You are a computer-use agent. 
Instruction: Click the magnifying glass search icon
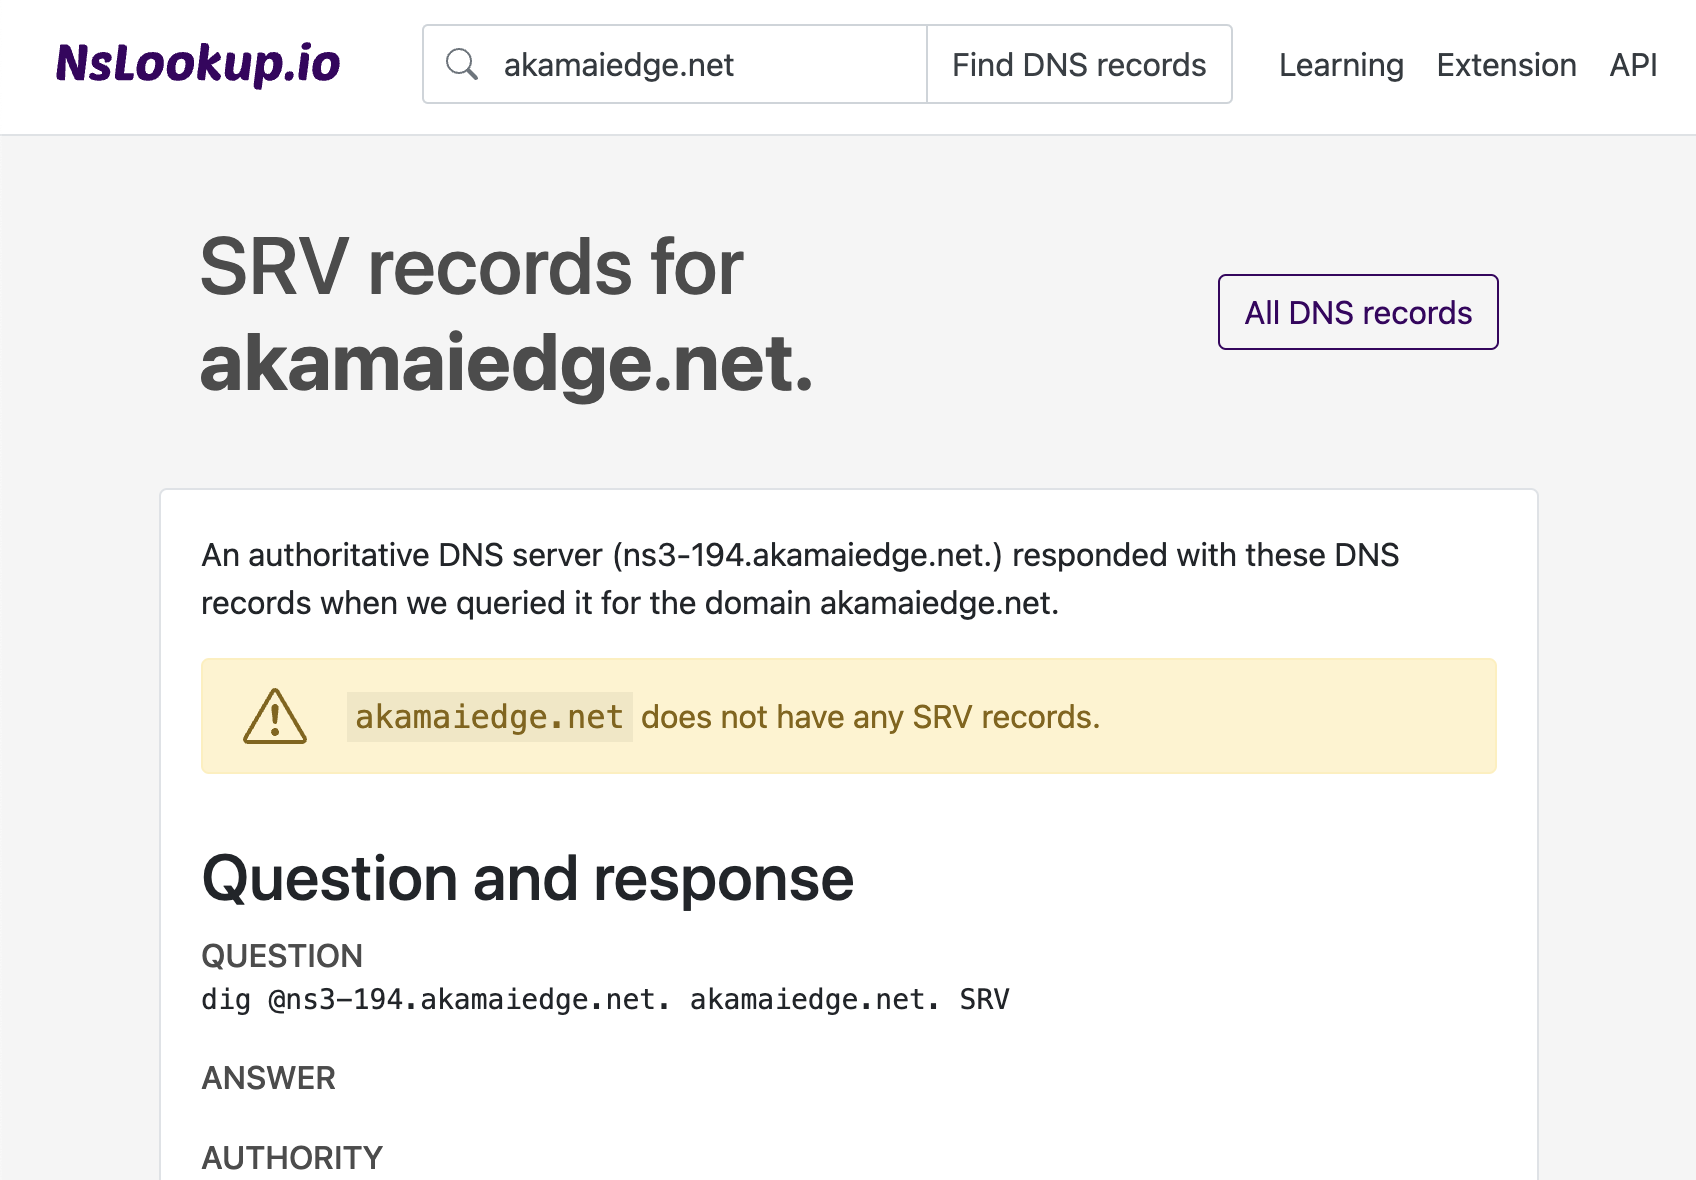click(x=462, y=63)
